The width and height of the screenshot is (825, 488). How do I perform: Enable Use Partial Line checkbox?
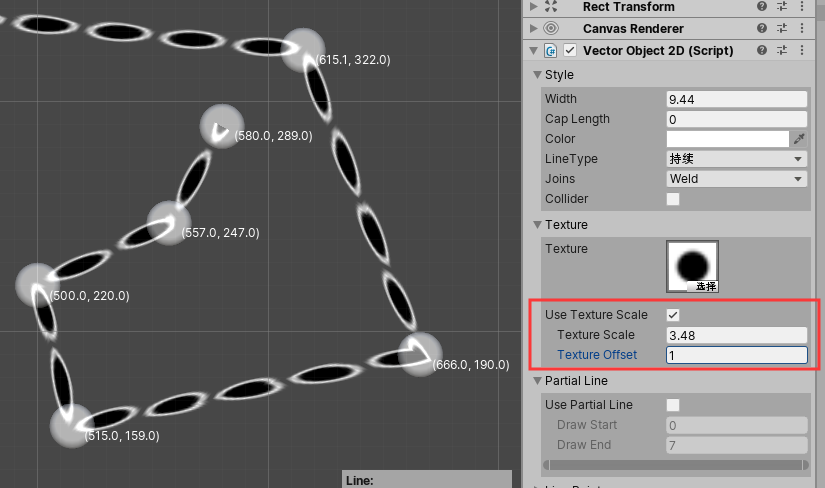[673, 405]
